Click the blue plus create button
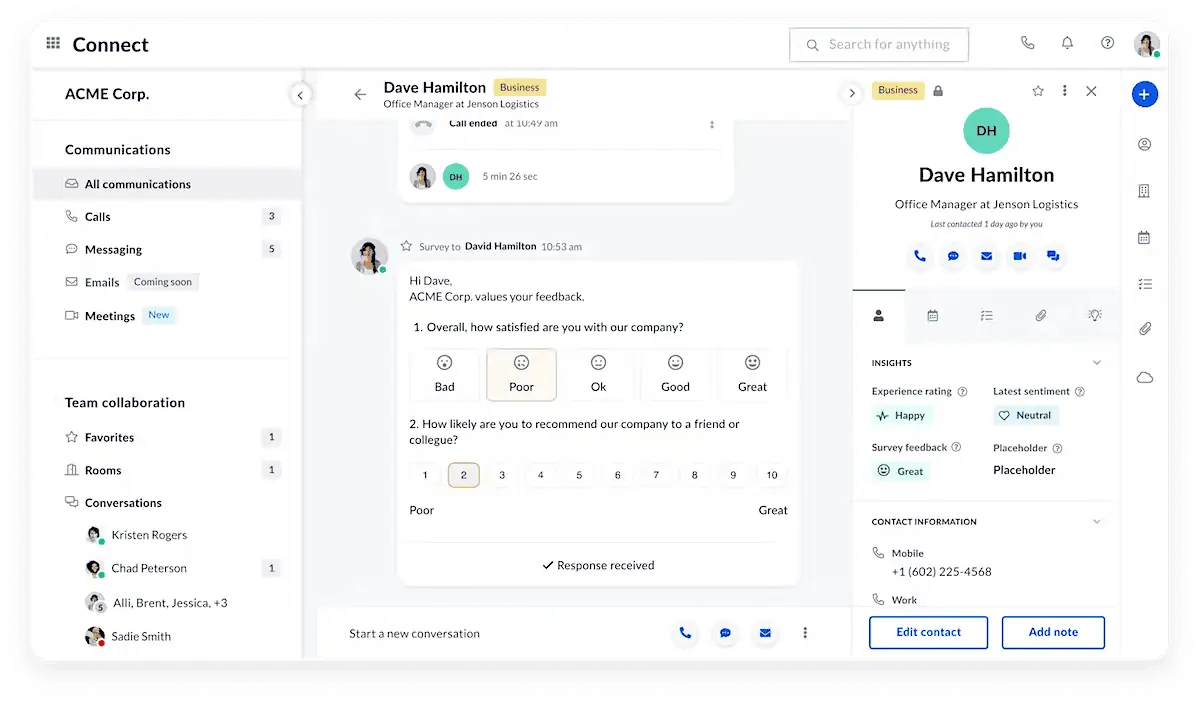The image size is (1200, 702). coord(1145,94)
